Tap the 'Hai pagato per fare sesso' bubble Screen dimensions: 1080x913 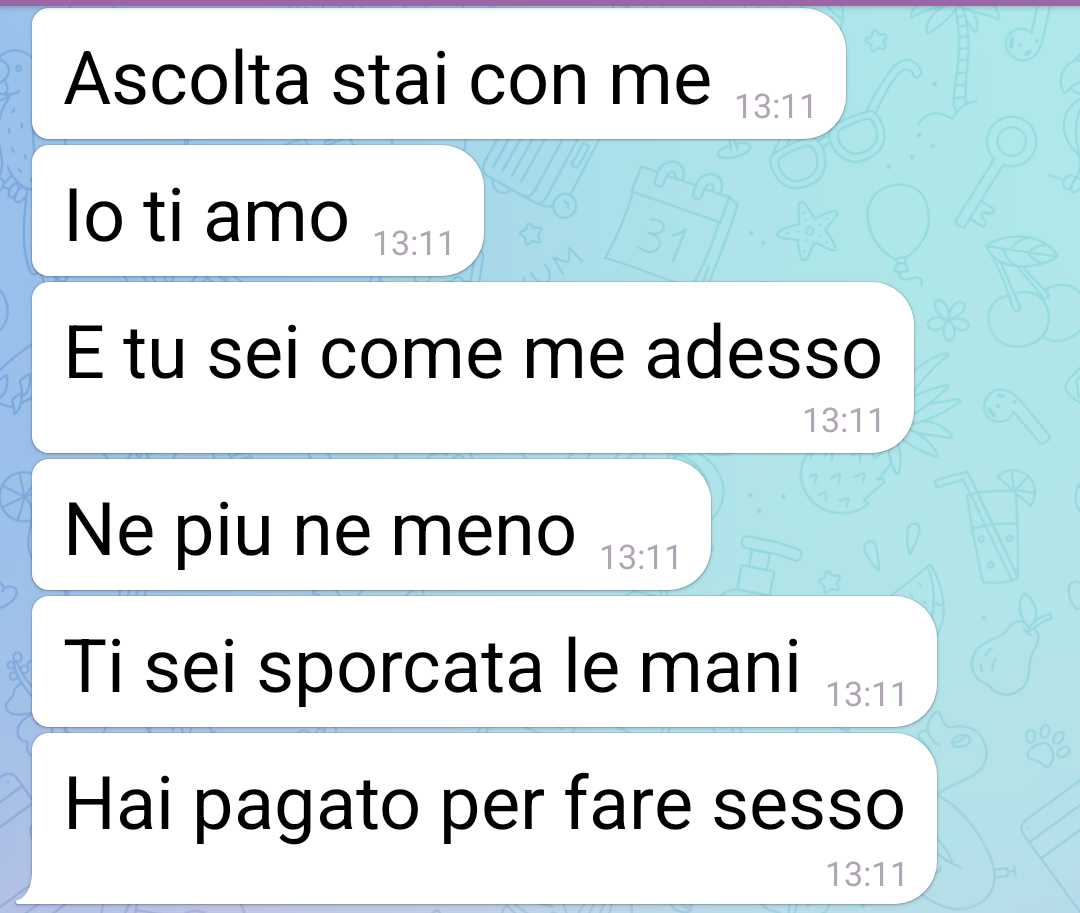pos(484,819)
